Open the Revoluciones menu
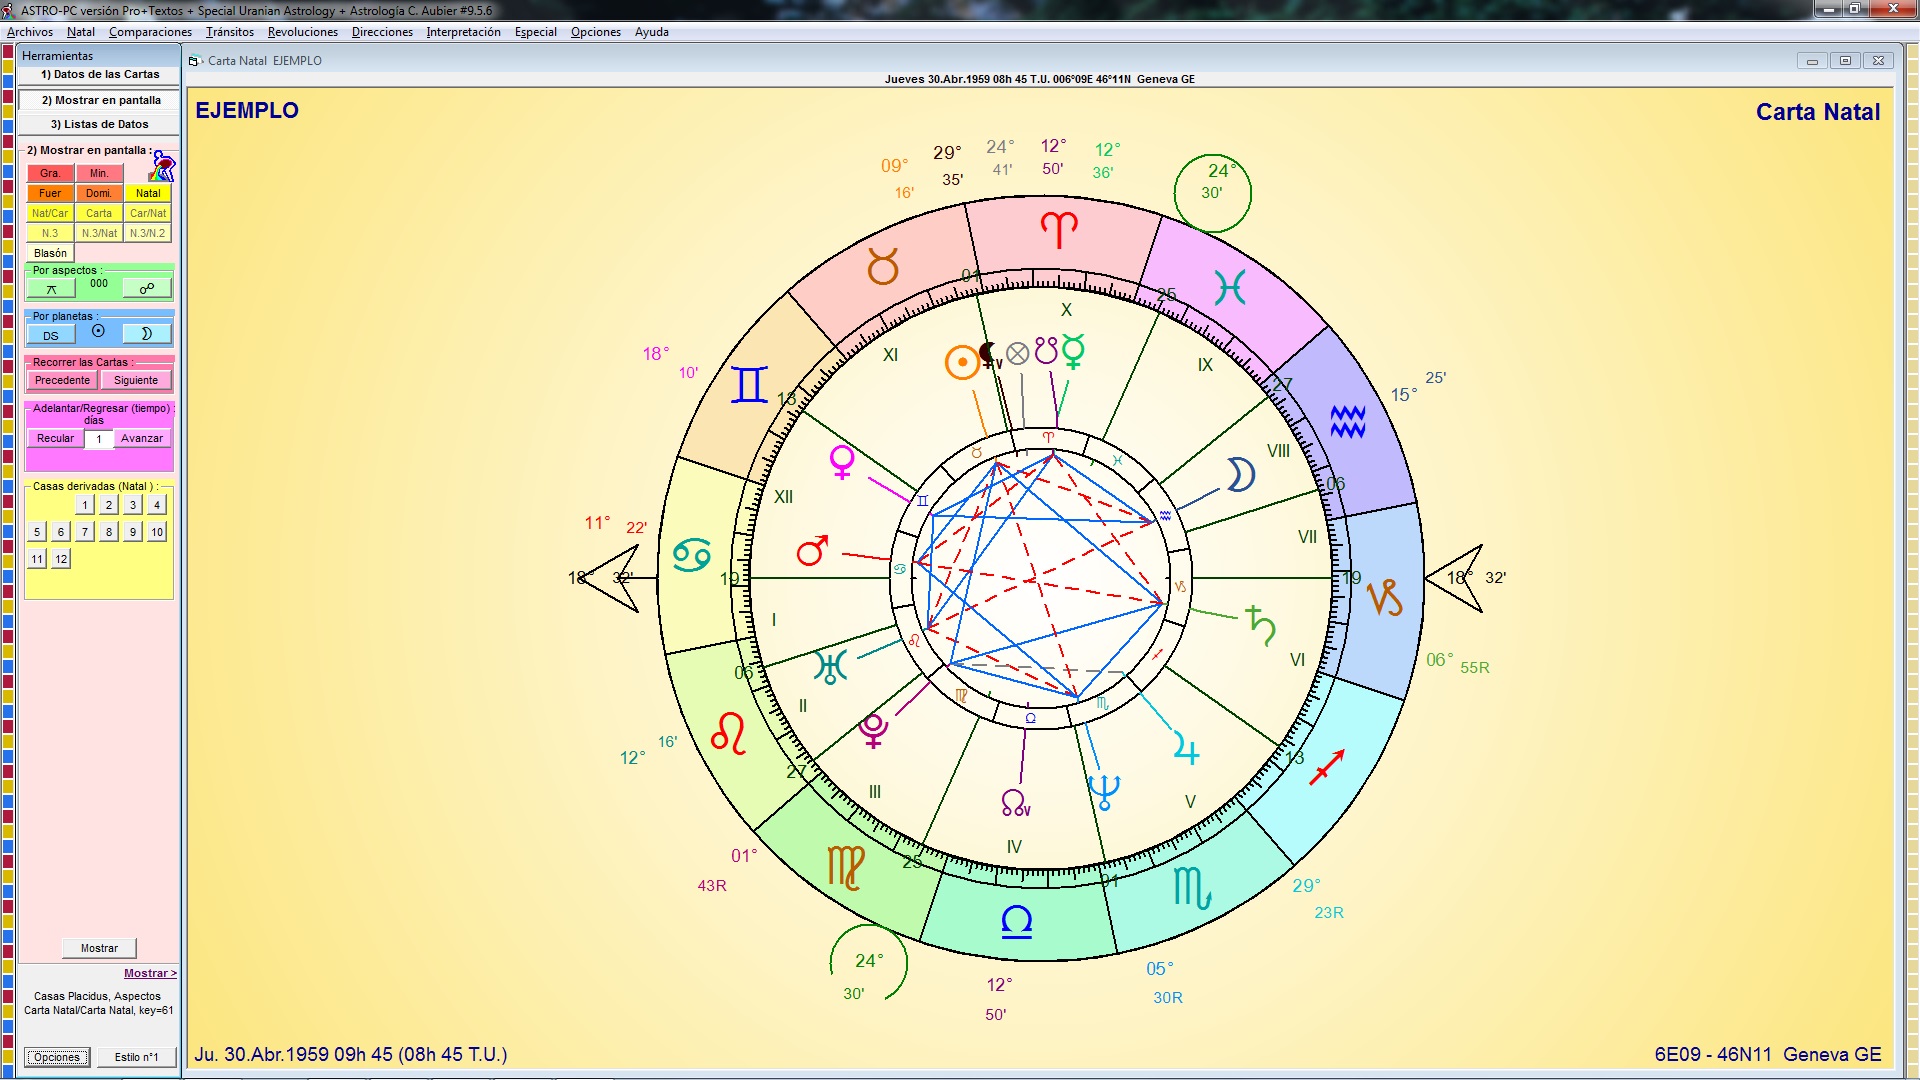This screenshot has height=1080, width=1920. 303,32
